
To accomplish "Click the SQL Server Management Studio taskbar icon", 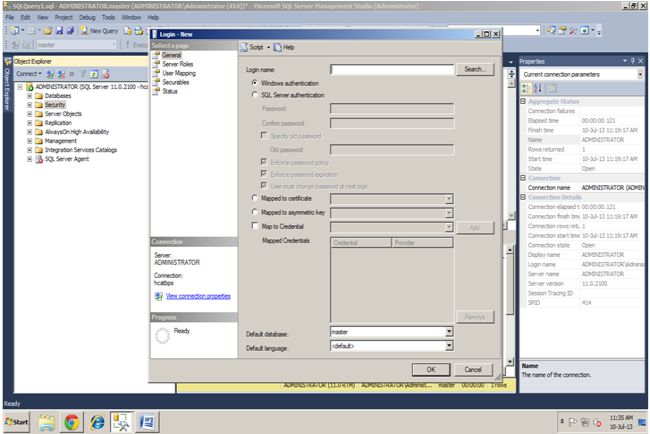I will pyautogui.click(x=121, y=422).
